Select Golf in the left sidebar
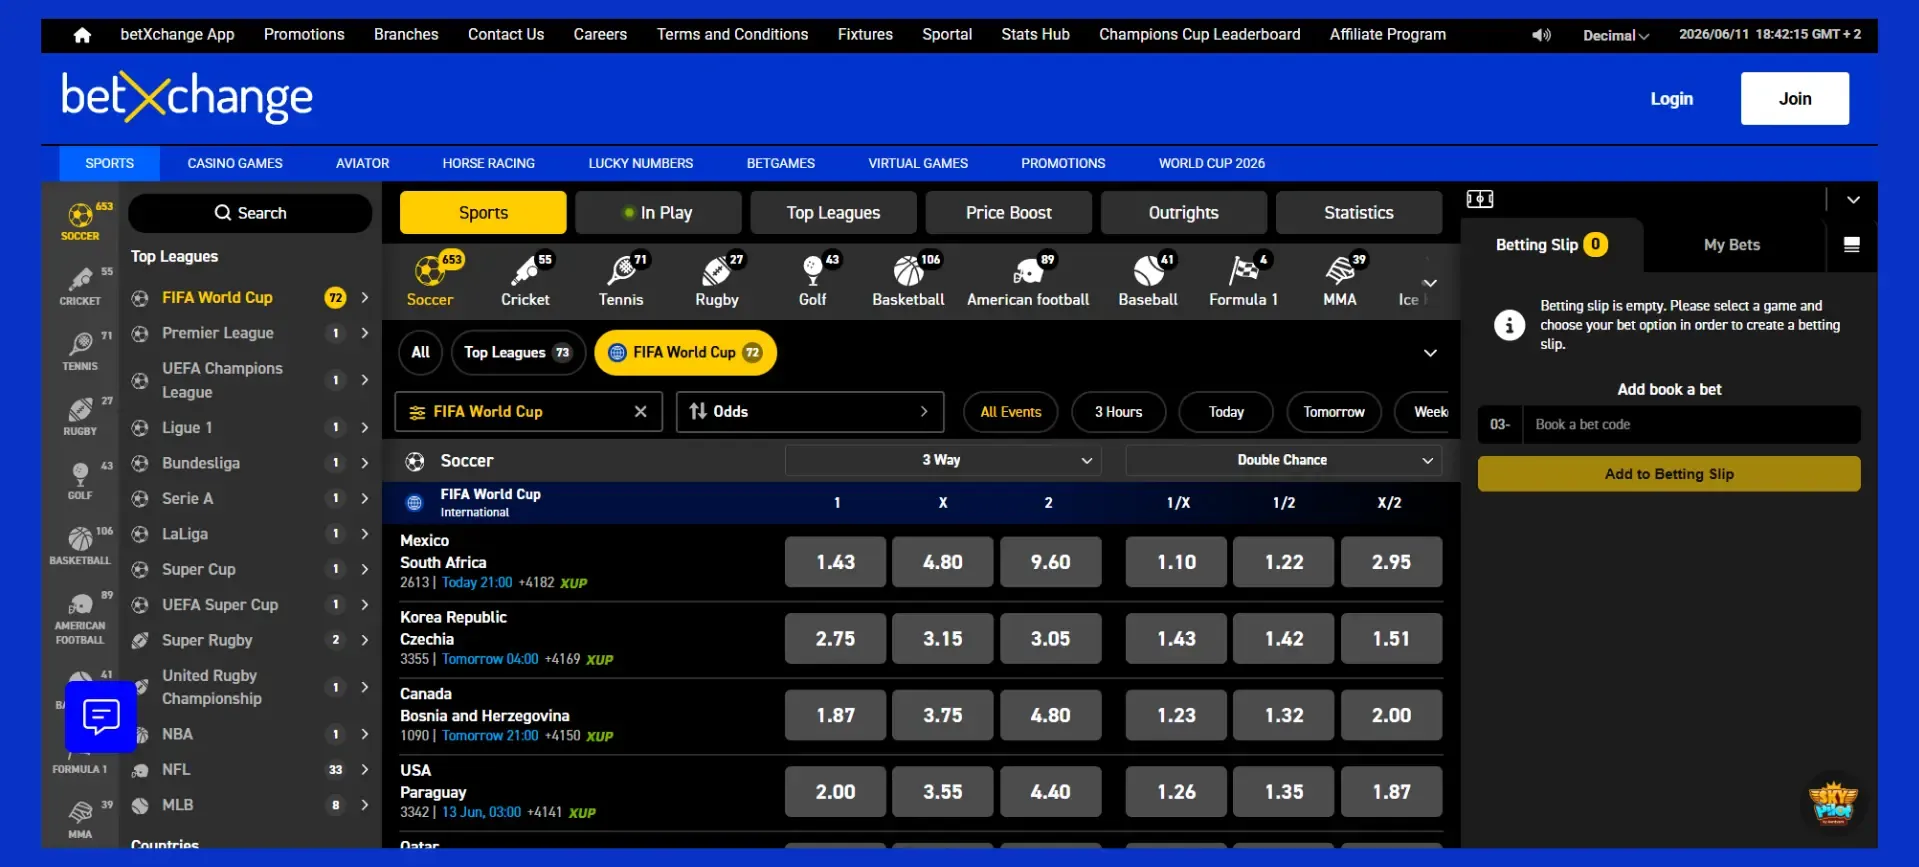 80,480
